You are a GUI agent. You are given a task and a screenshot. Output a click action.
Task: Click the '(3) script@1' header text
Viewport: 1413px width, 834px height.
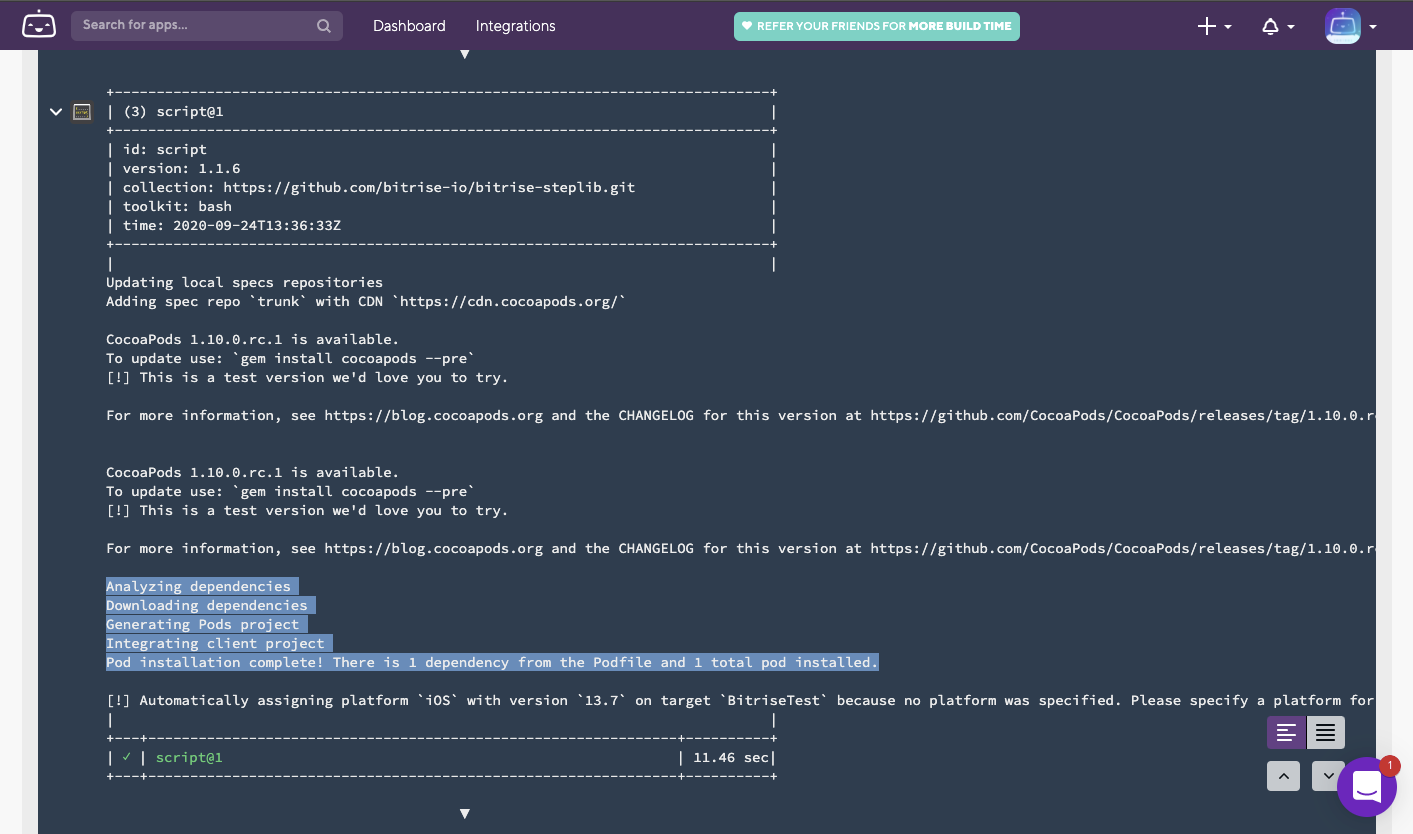point(173,112)
